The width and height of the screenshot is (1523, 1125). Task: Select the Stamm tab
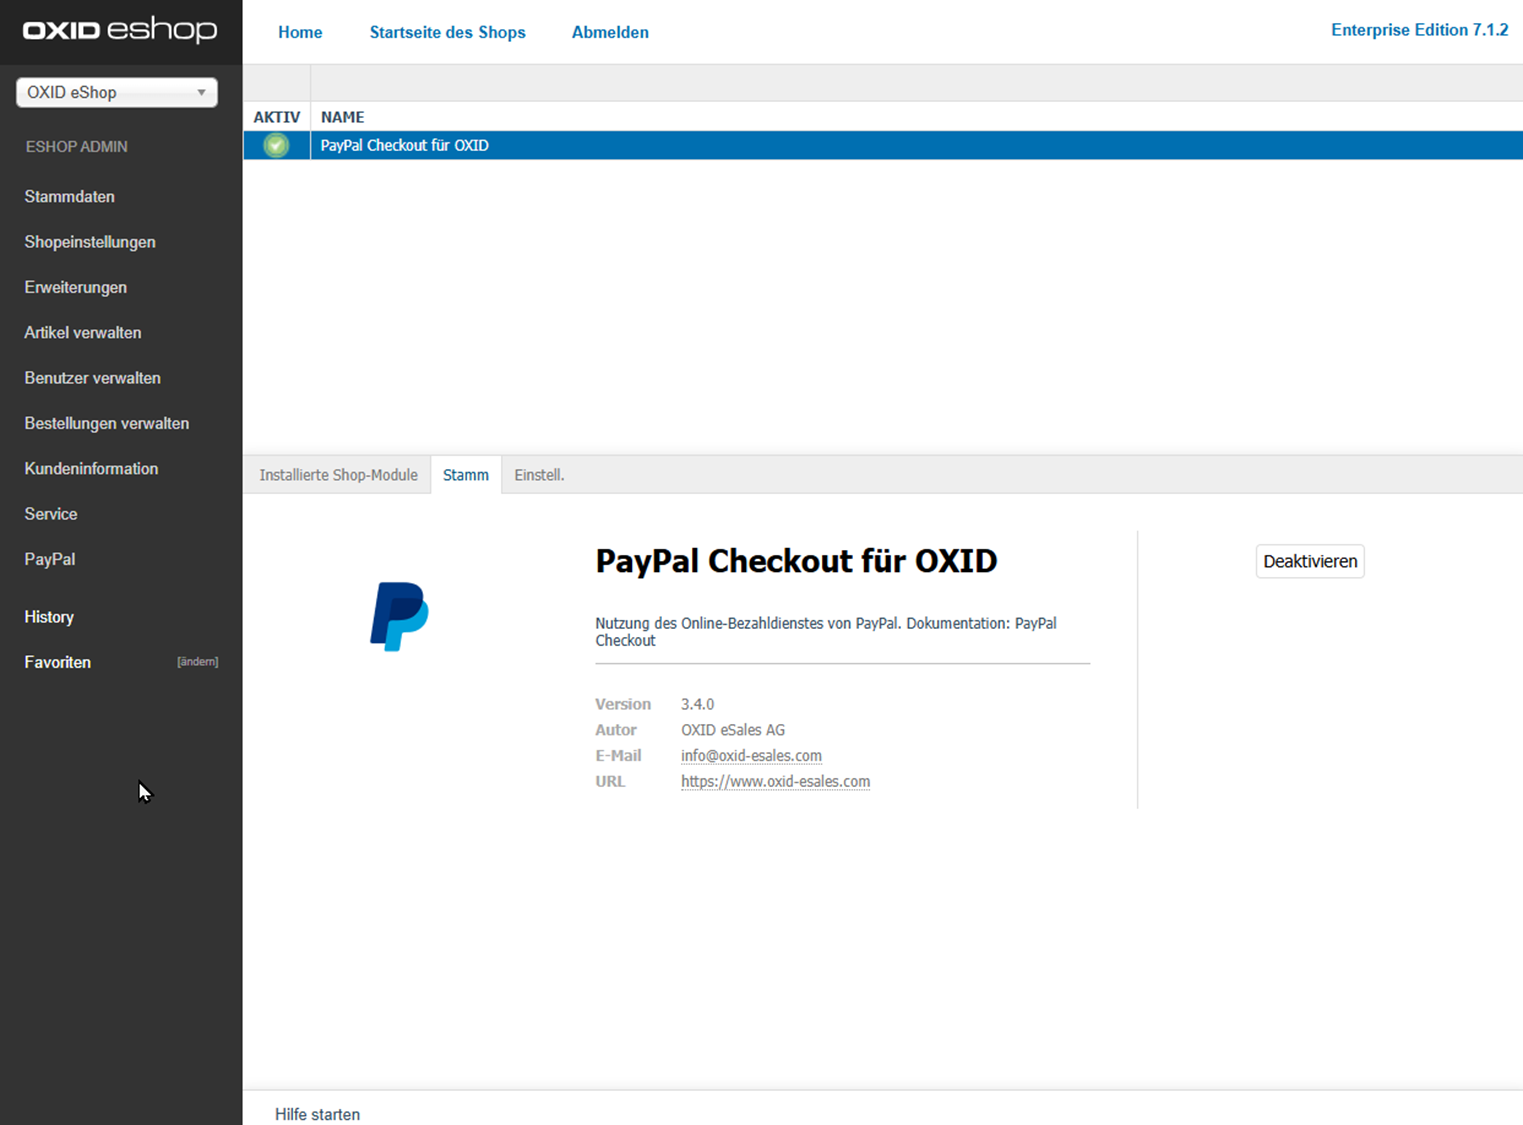point(466,475)
